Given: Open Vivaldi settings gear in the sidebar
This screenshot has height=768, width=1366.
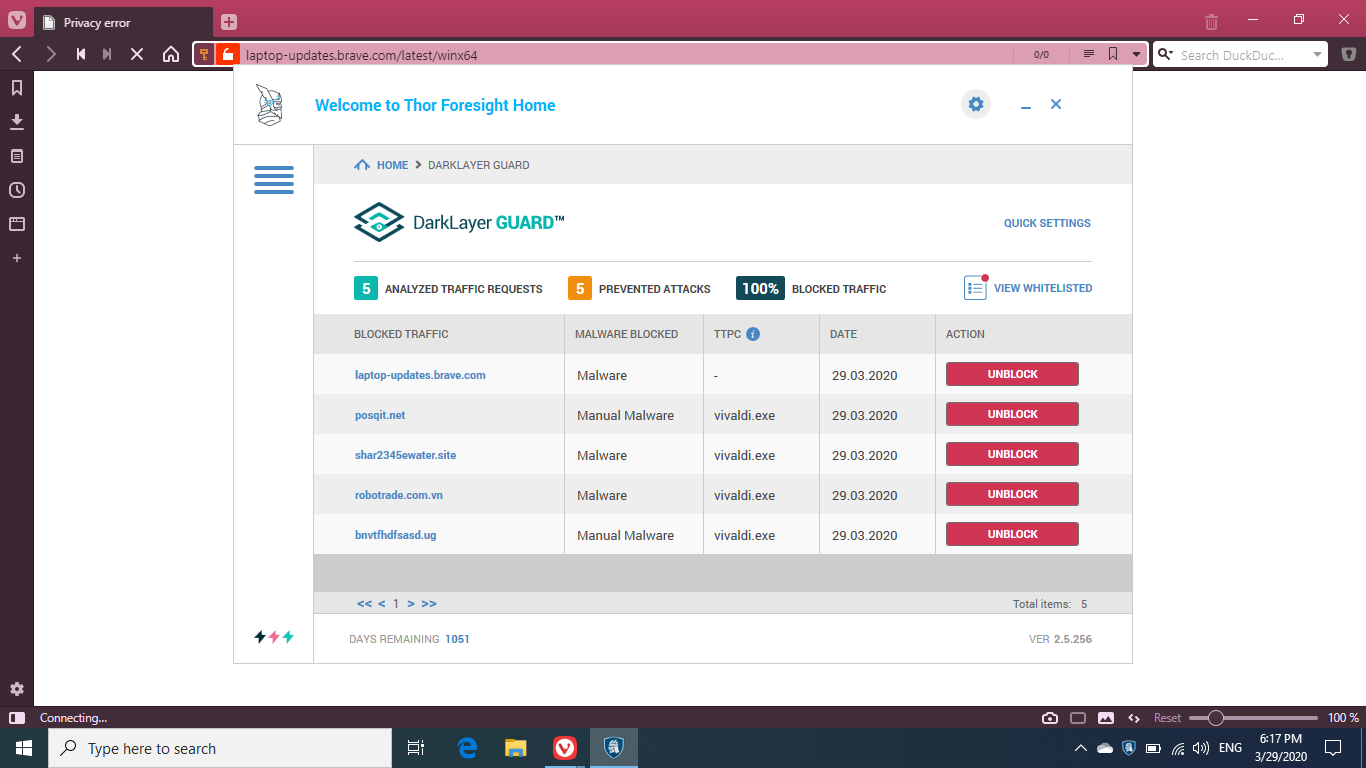Looking at the screenshot, I should 17,689.
